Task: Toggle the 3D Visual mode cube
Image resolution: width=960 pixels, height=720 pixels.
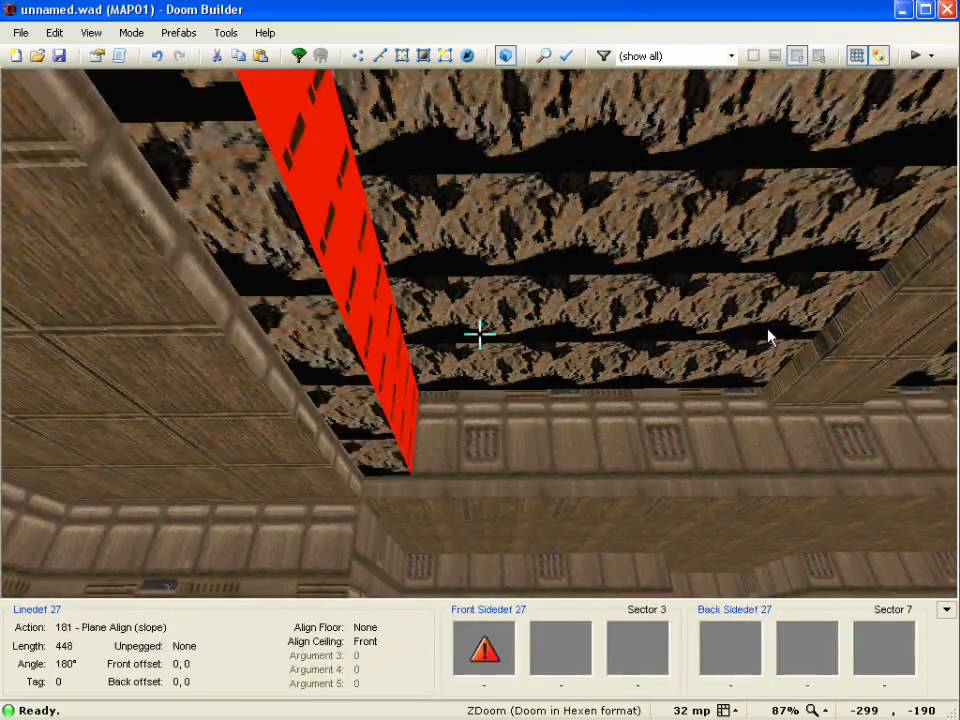Action: click(x=505, y=56)
